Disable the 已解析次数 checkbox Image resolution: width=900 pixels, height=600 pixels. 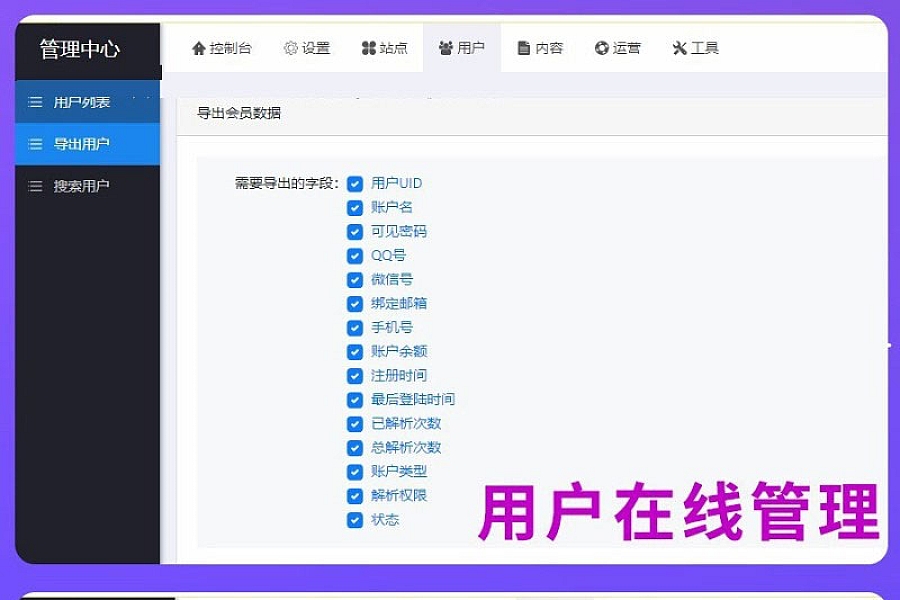(x=355, y=424)
